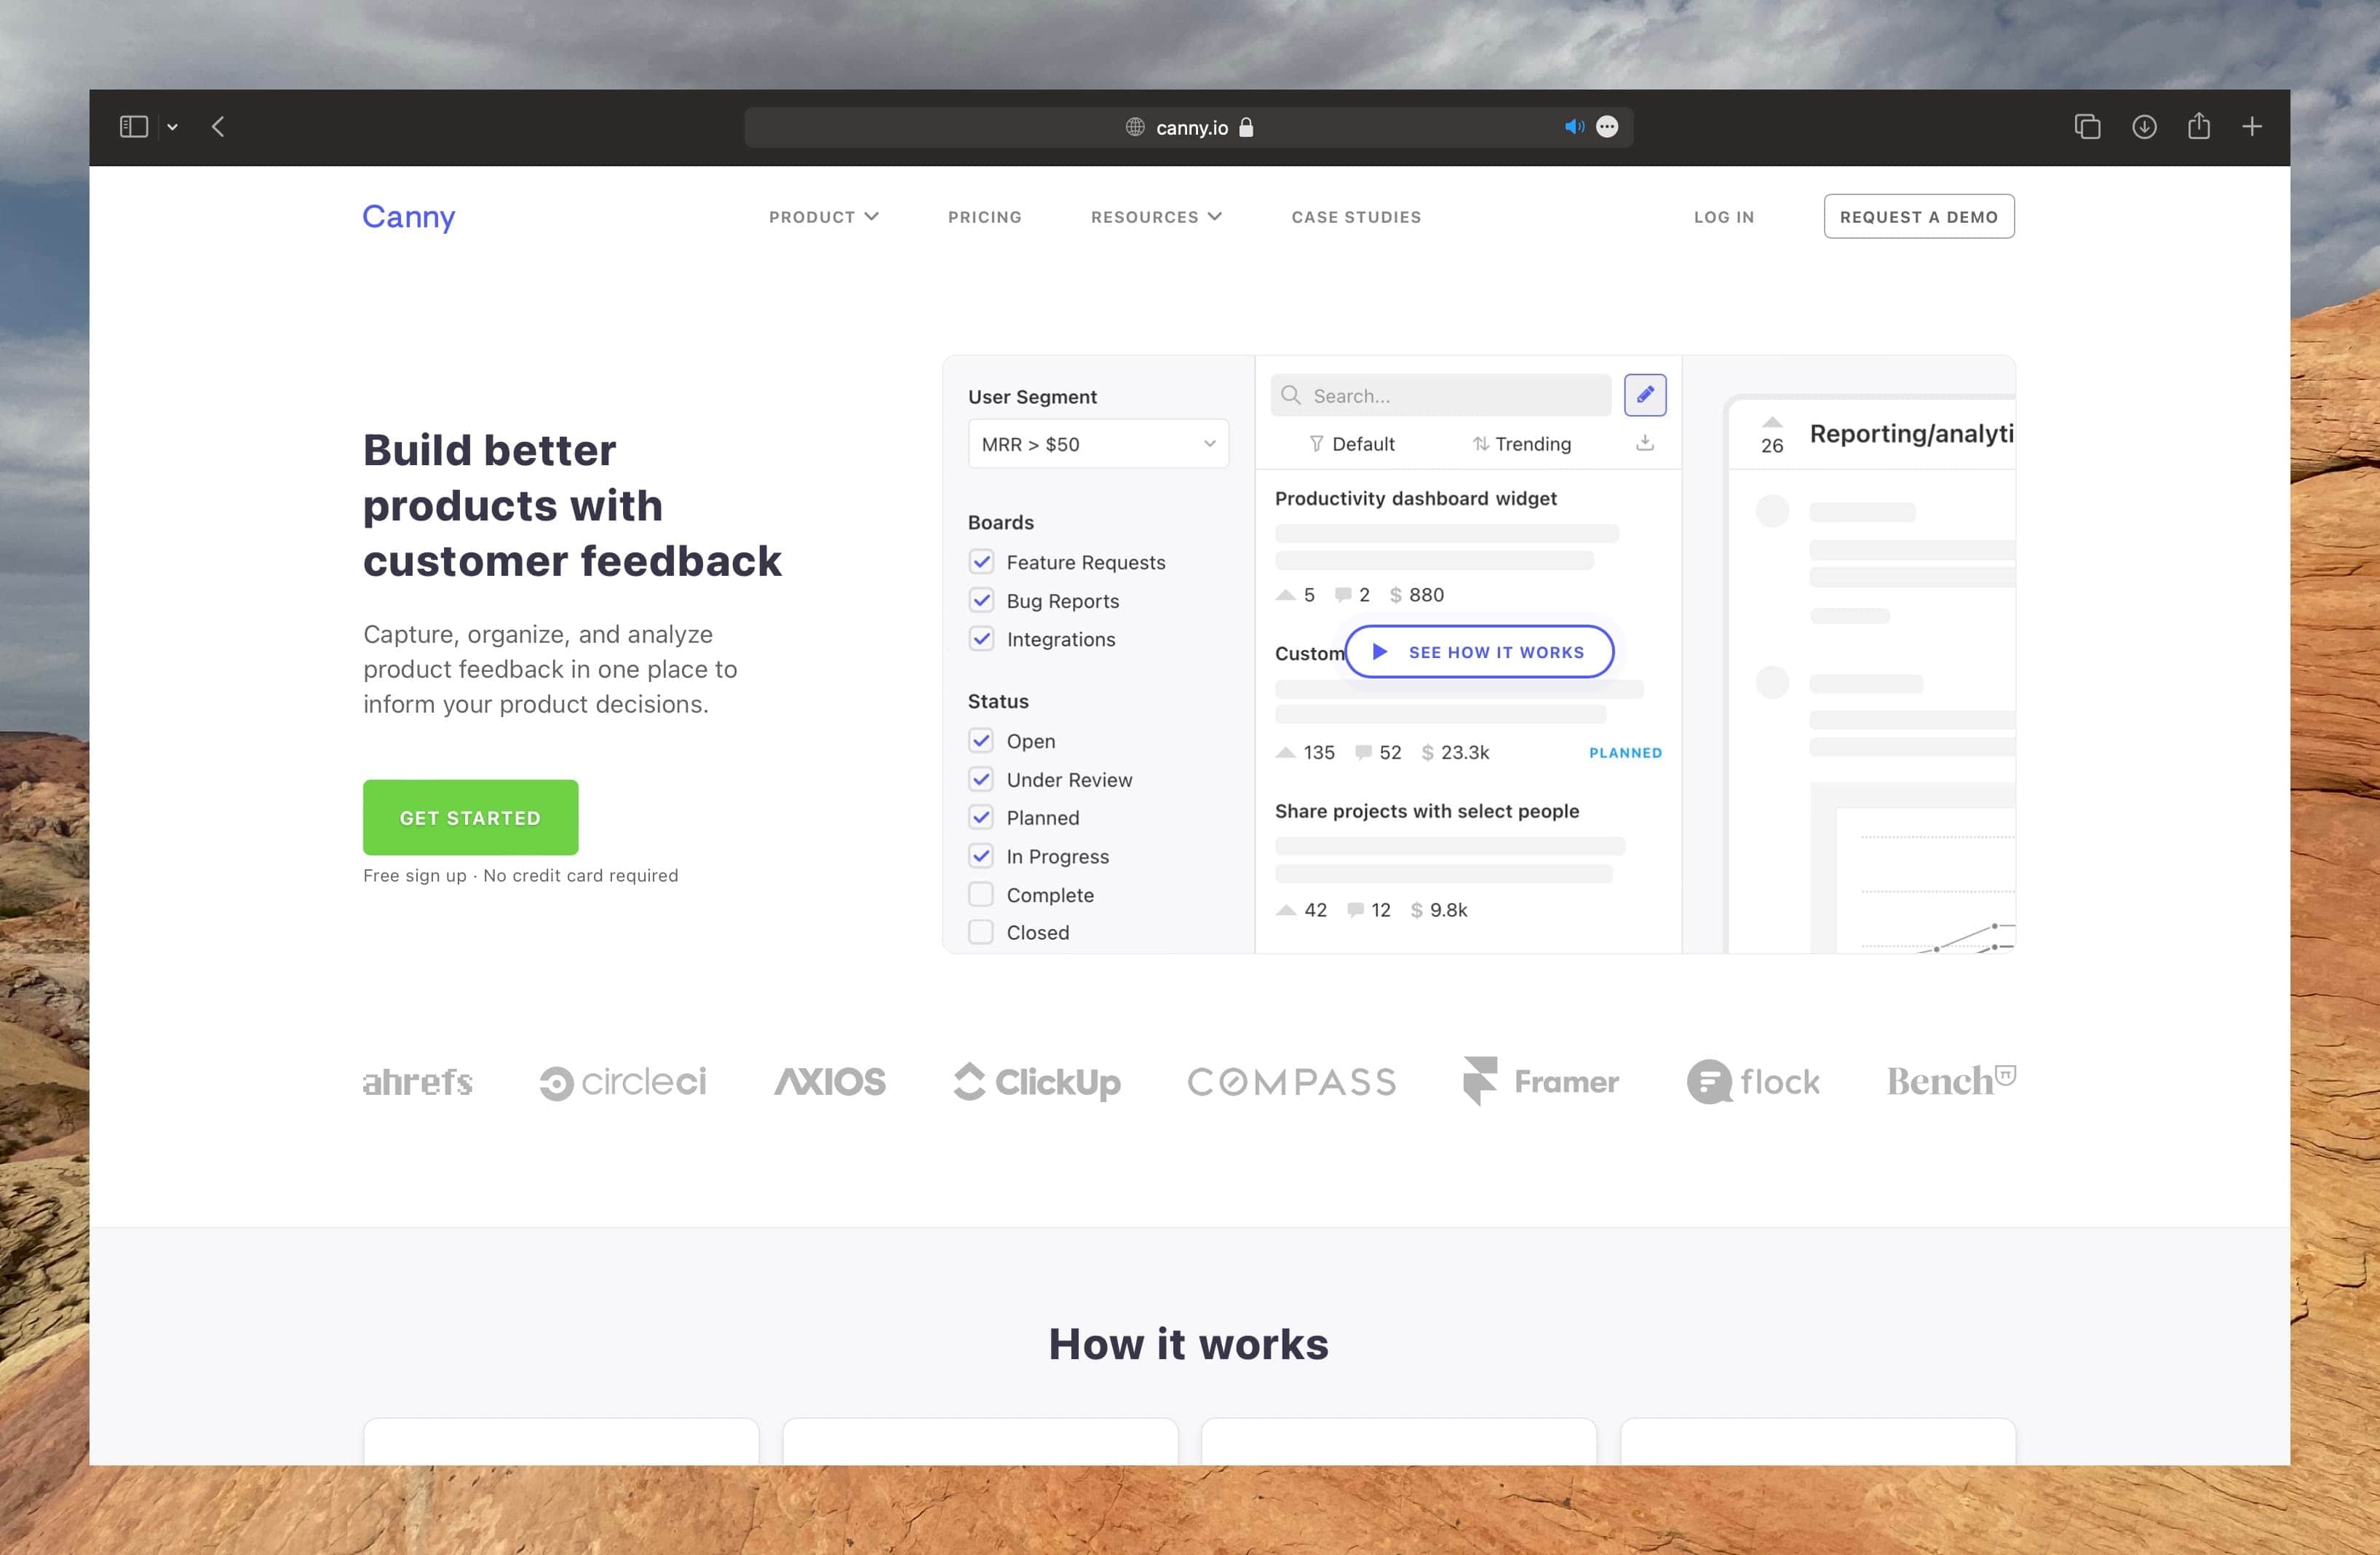Open the MRR > $50 user segment dropdown

(1097, 443)
